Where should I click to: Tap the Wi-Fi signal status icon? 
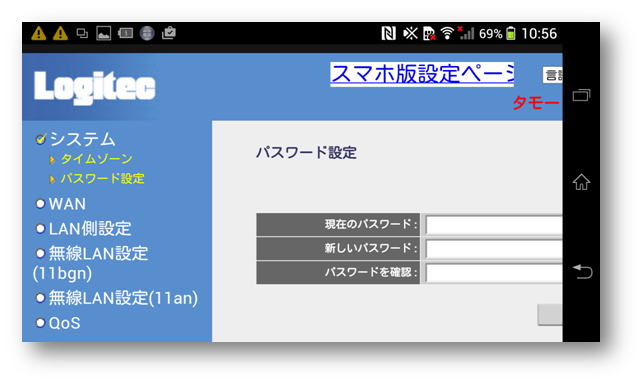[447, 33]
